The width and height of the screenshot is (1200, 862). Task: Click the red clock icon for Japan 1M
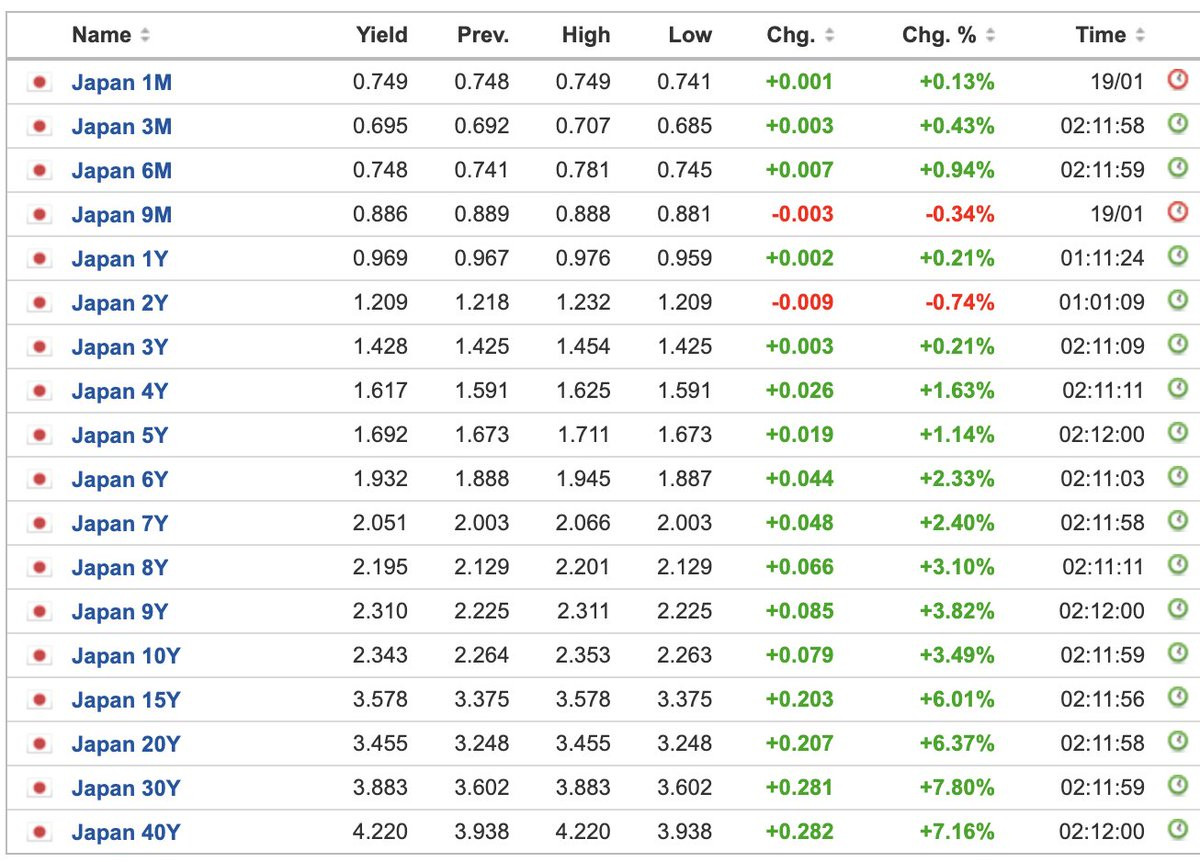1178,79
